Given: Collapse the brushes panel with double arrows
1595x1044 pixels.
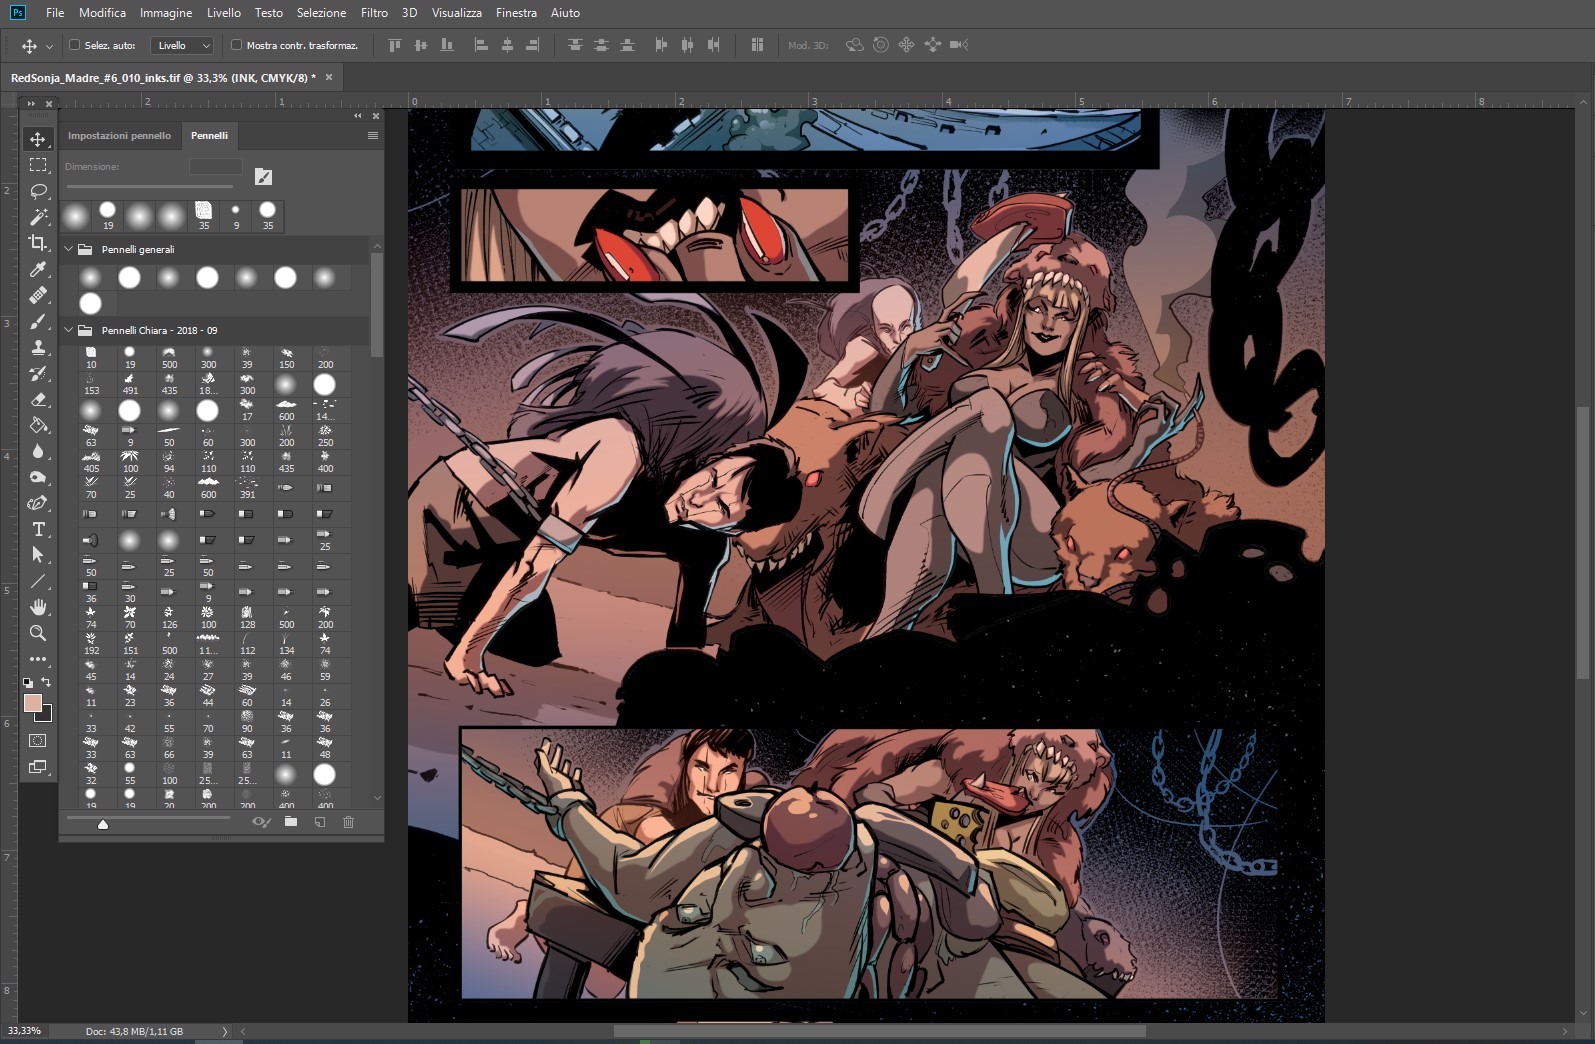Looking at the screenshot, I should click(357, 116).
